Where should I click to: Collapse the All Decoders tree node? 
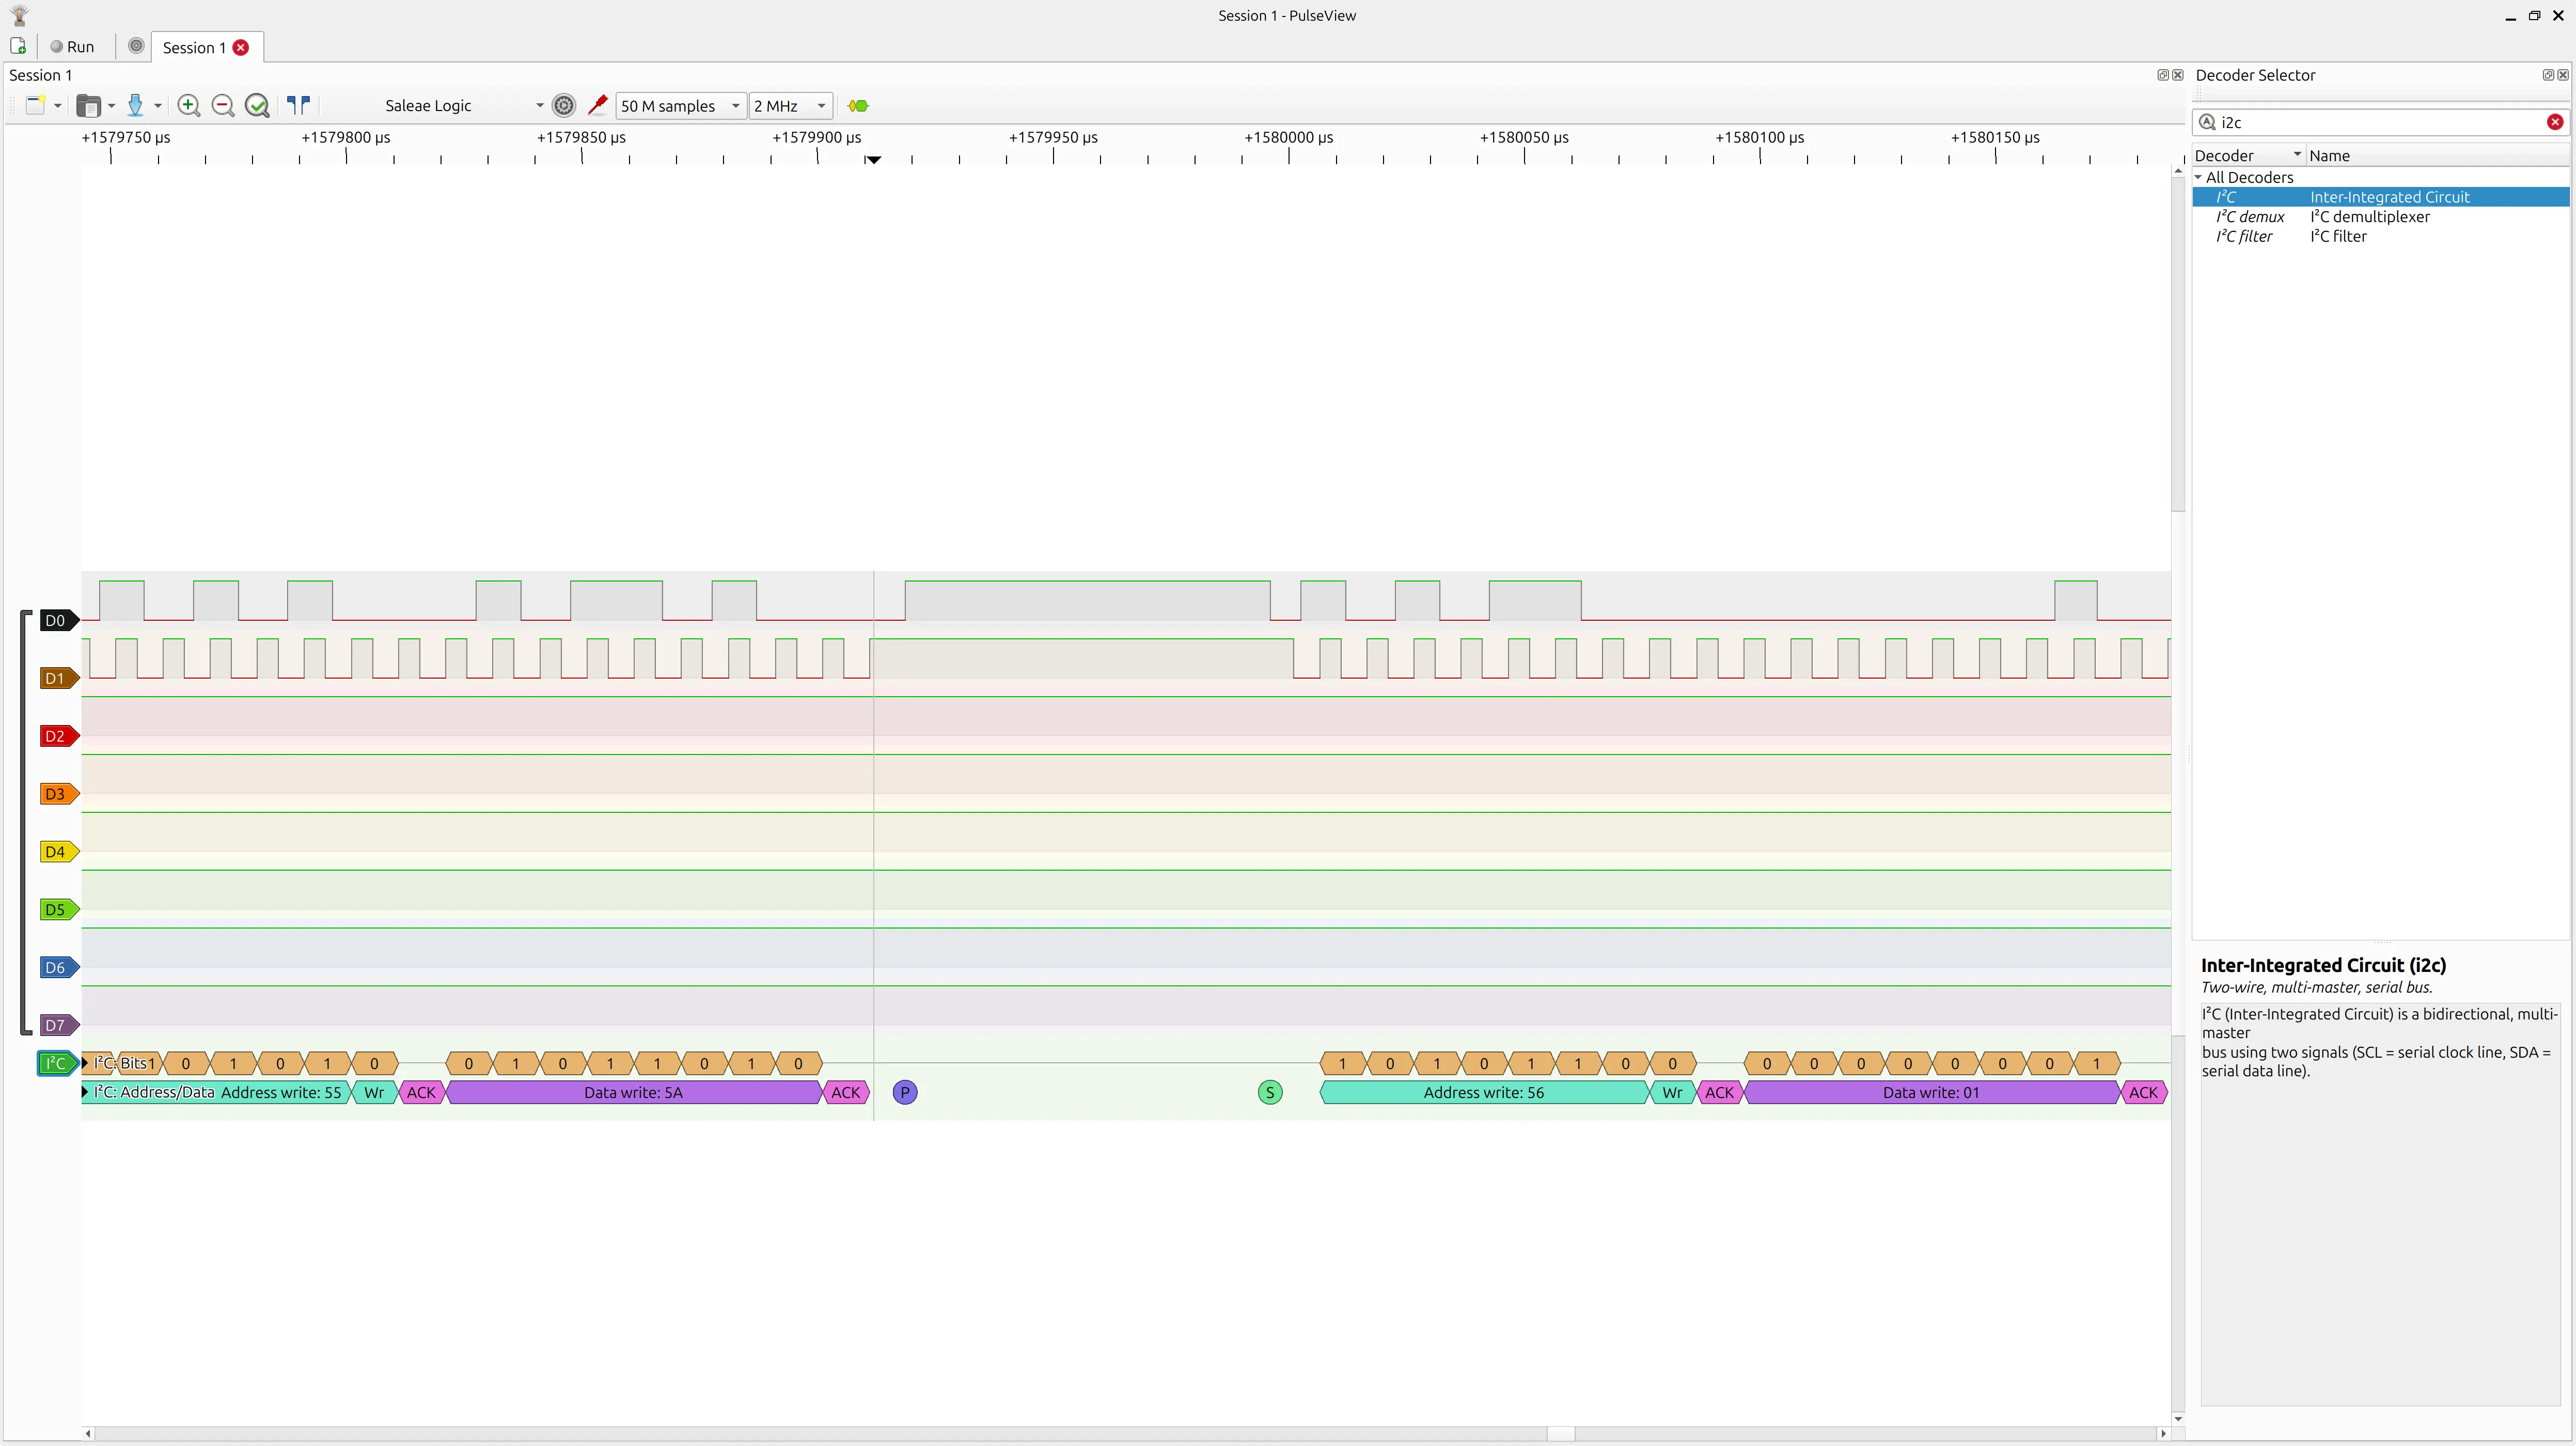[2199, 177]
